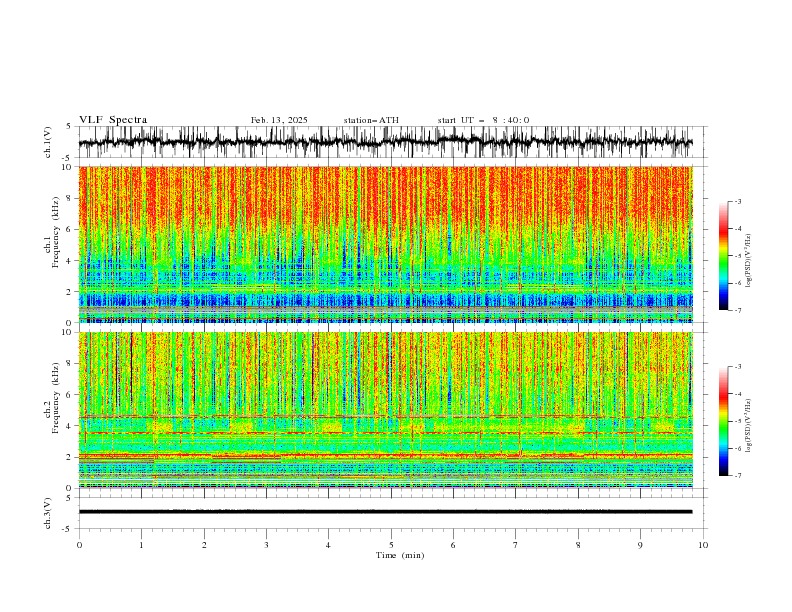Click the "-7" tick on ch.1 colorbar

click(x=737, y=310)
